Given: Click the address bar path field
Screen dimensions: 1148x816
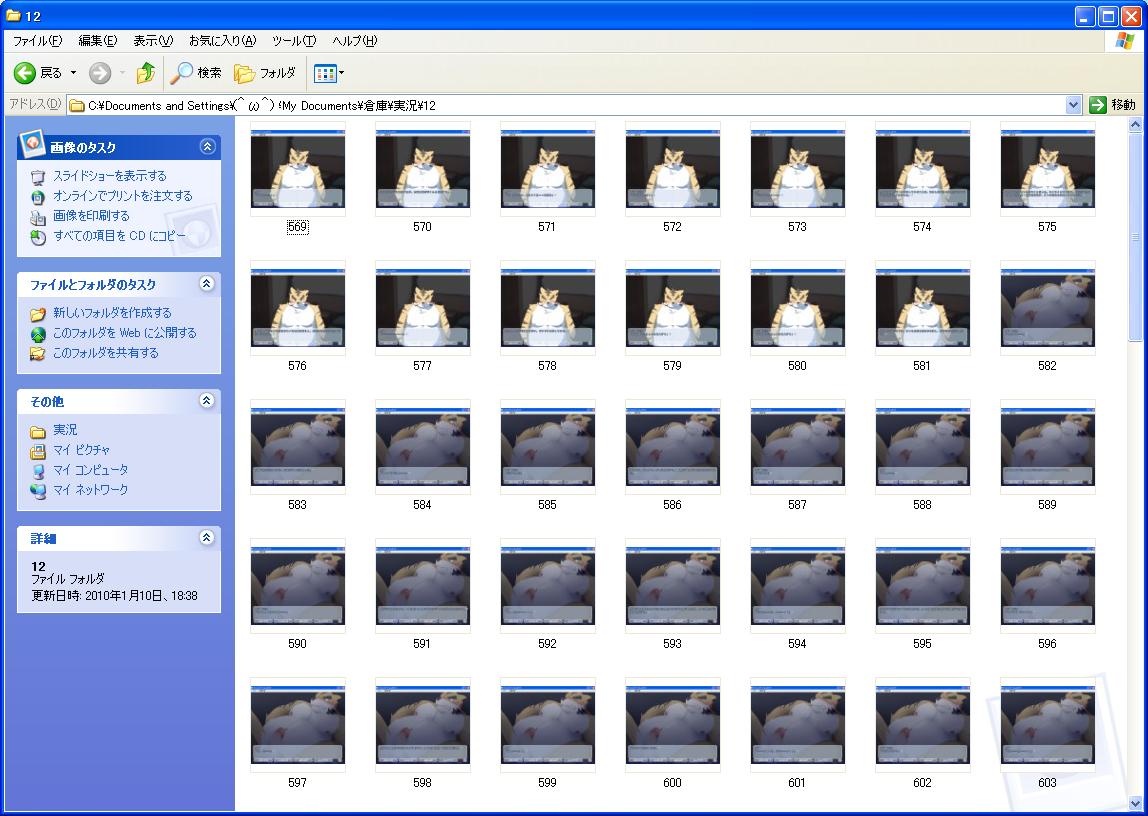Looking at the screenshot, I should (x=566, y=105).
